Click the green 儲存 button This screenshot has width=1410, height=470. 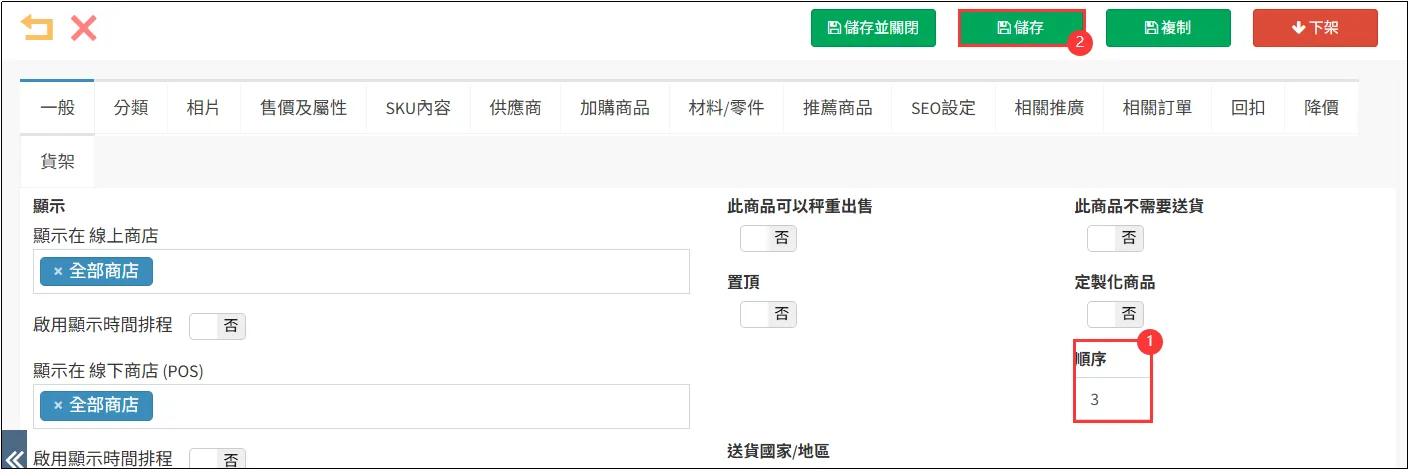pyautogui.click(x=1021, y=28)
